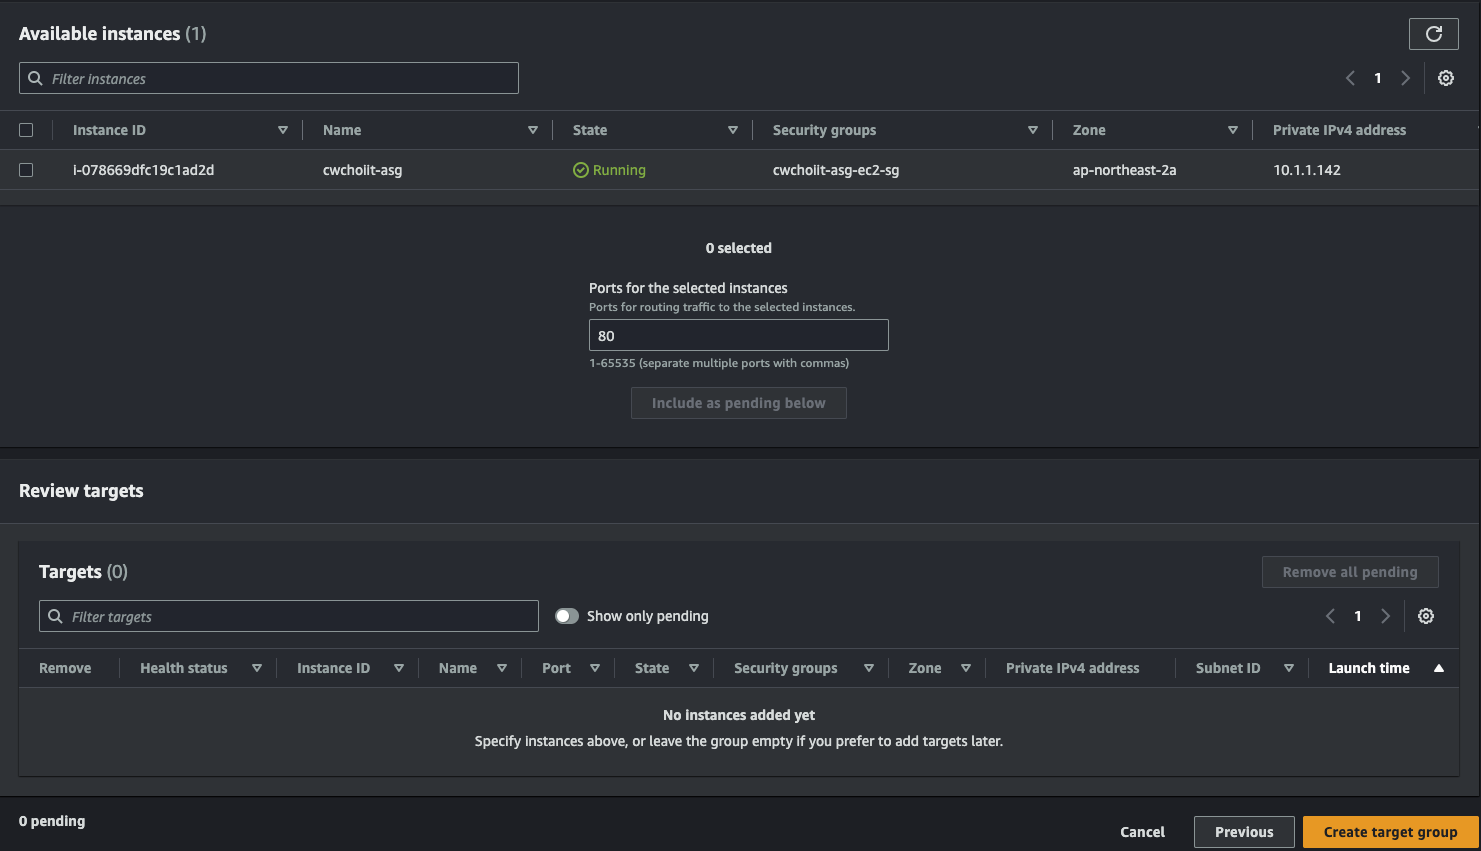Viewport: 1481px width, 851px height.
Task: Go to previous page of targets
Action: (x=1330, y=616)
